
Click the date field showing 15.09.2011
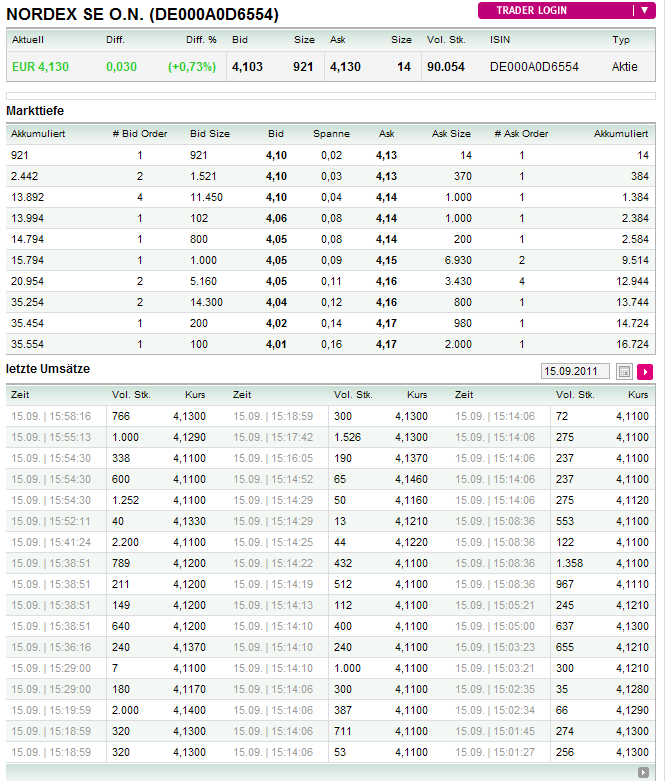[574, 371]
